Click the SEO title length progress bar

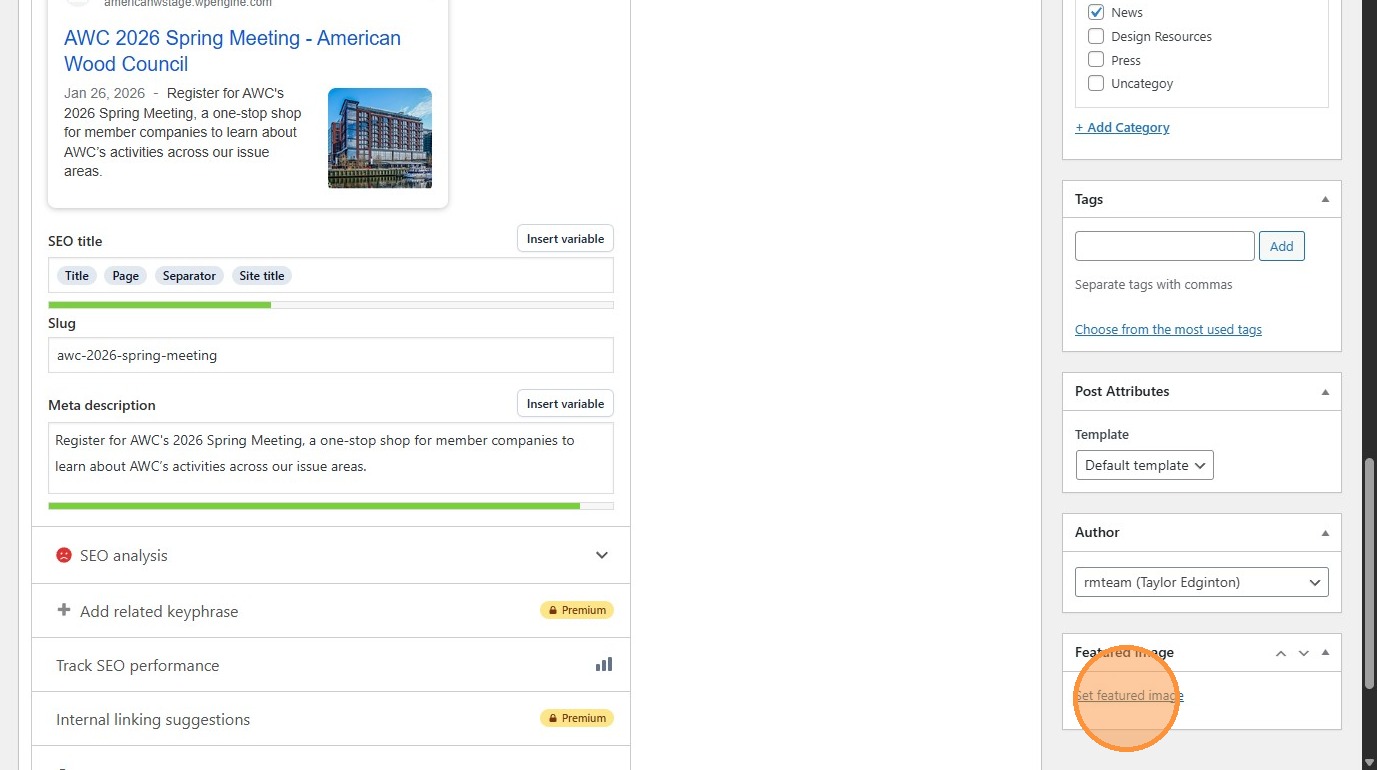click(x=331, y=305)
